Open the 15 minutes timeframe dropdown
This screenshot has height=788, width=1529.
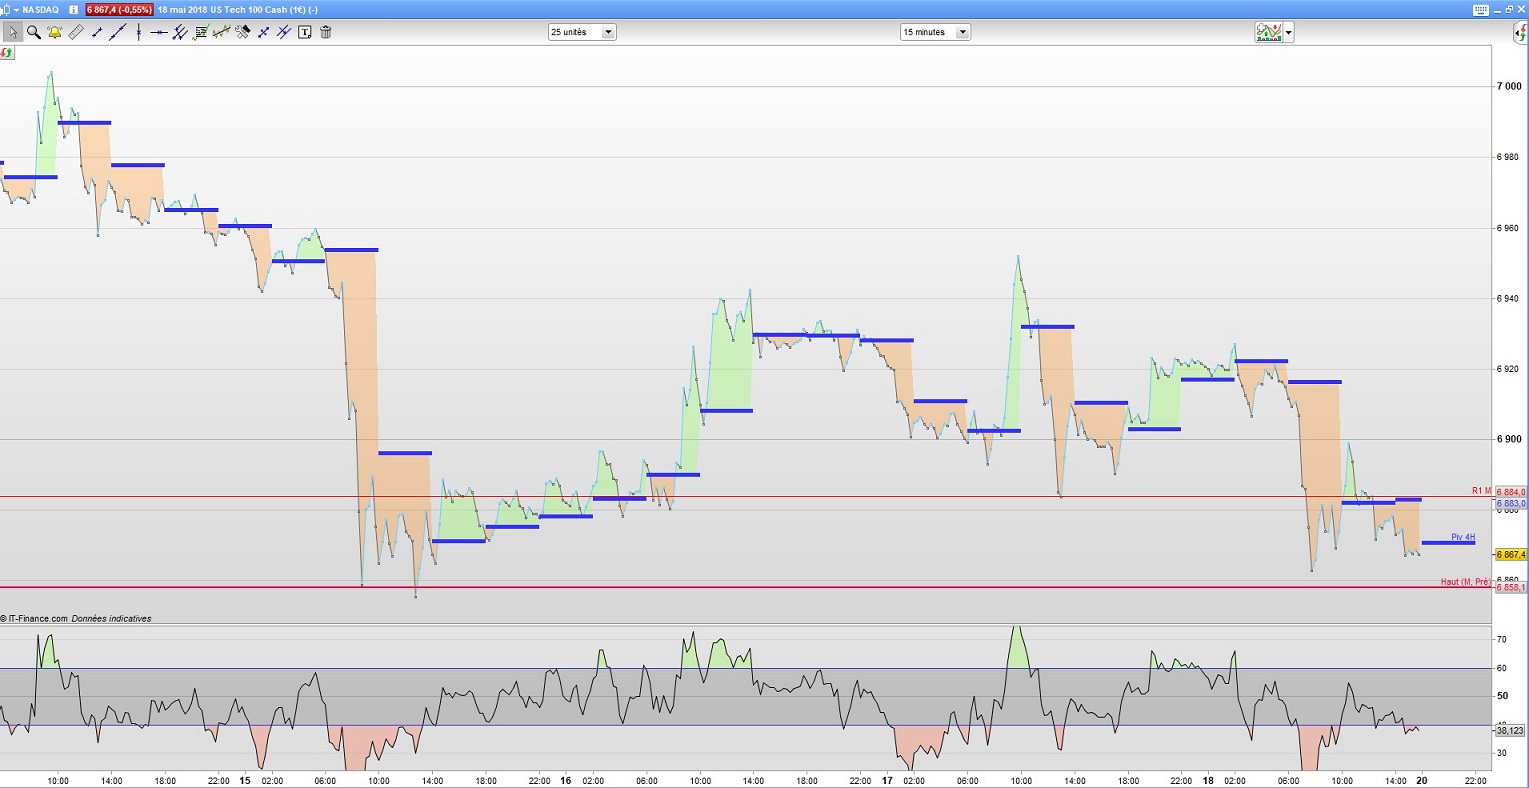[935, 32]
